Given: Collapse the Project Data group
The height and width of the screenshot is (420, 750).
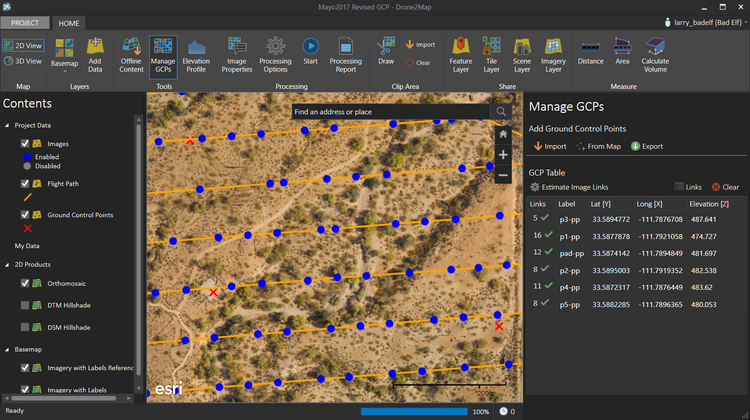Looking at the screenshot, I should pyautogui.click(x=7, y=125).
